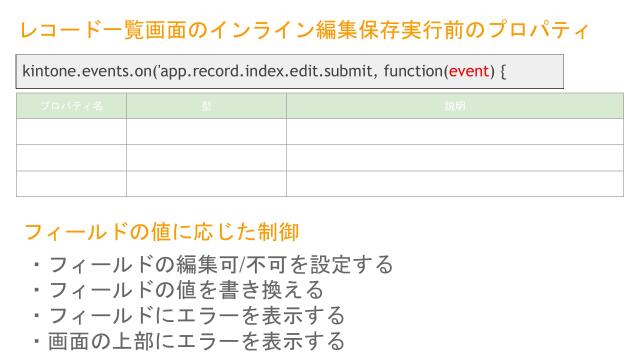Click the heading フィールドの値に応じた制御
Image resolution: width=640 pixels, height=360 pixels.
162,232
